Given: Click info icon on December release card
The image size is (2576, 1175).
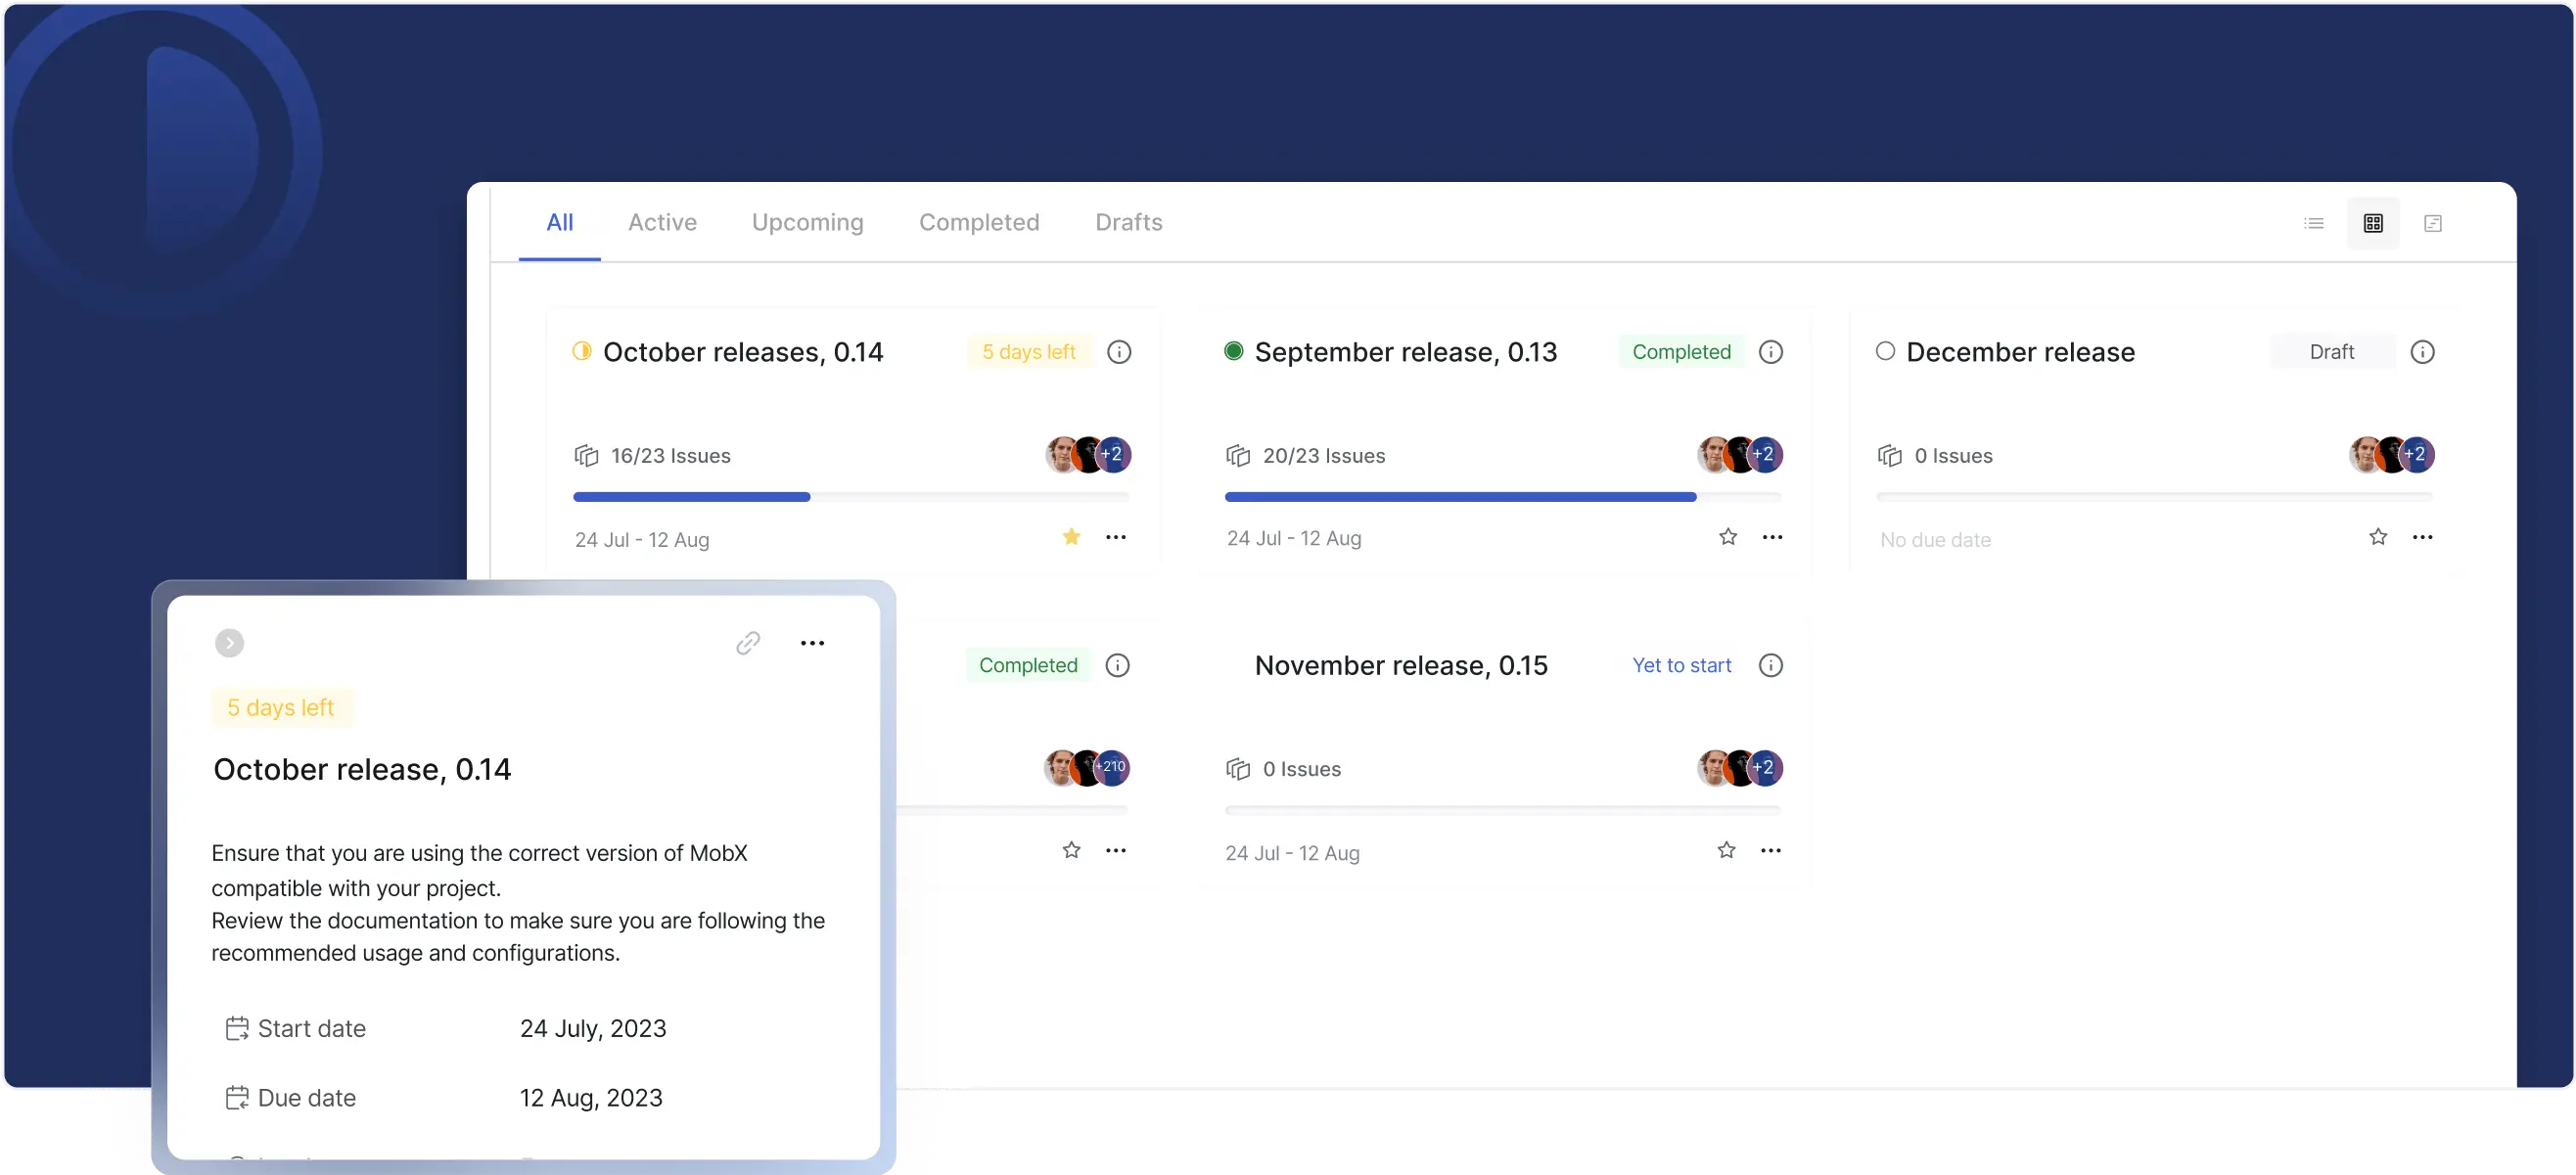Looking at the screenshot, I should pyautogui.click(x=2422, y=352).
